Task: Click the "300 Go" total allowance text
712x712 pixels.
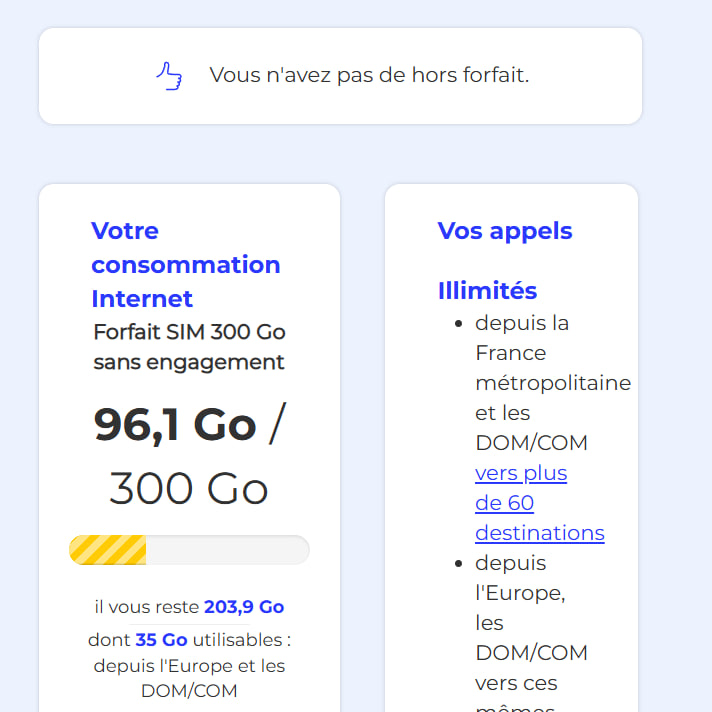Action: point(189,489)
